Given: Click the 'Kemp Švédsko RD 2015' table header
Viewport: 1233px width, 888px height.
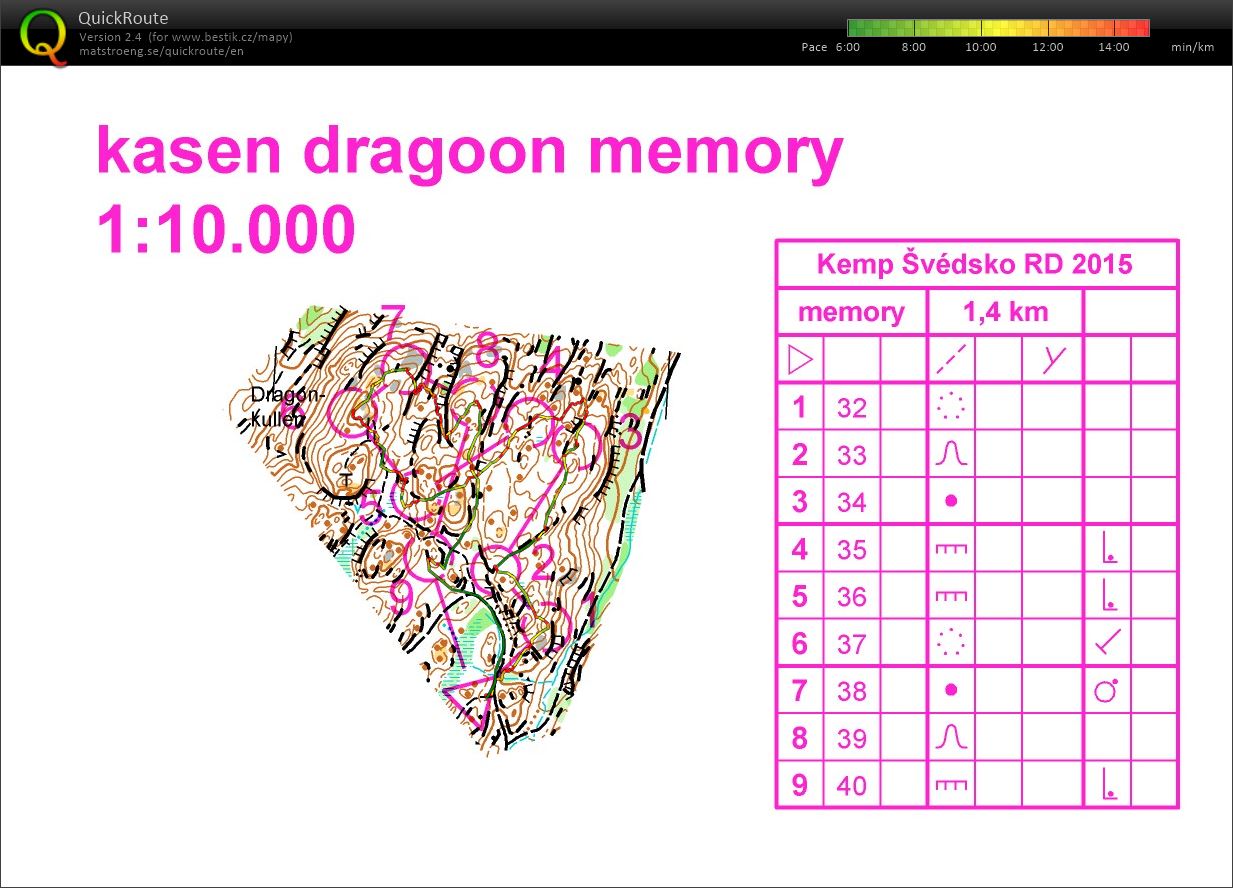Looking at the screenshot, I should tap(975, 264).
